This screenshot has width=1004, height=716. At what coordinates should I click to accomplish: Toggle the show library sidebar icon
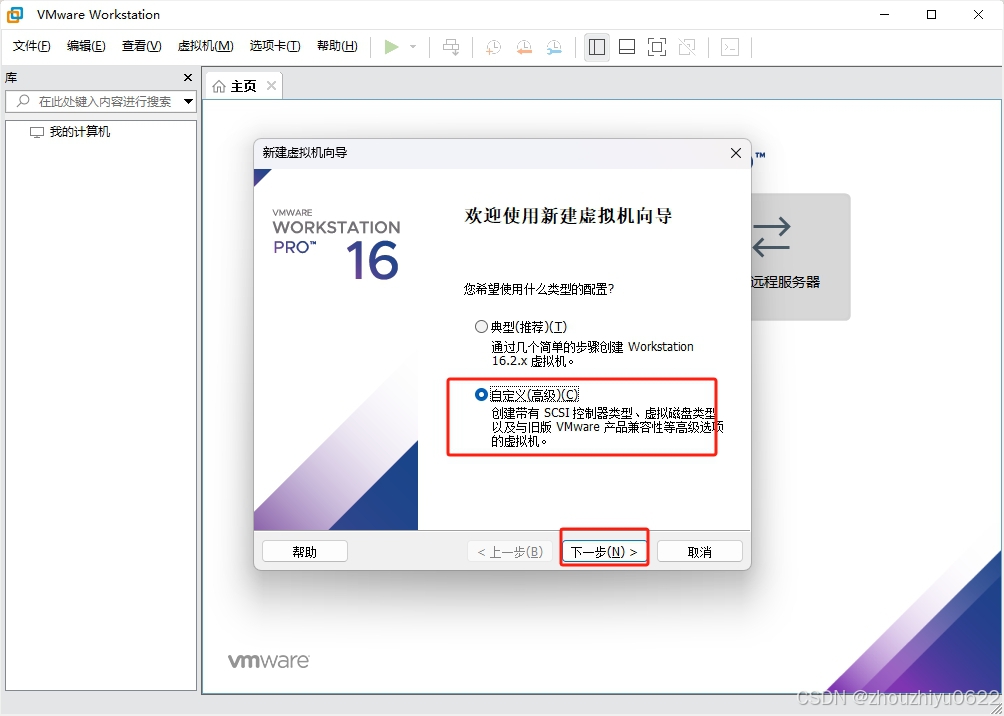pos(597,47)
